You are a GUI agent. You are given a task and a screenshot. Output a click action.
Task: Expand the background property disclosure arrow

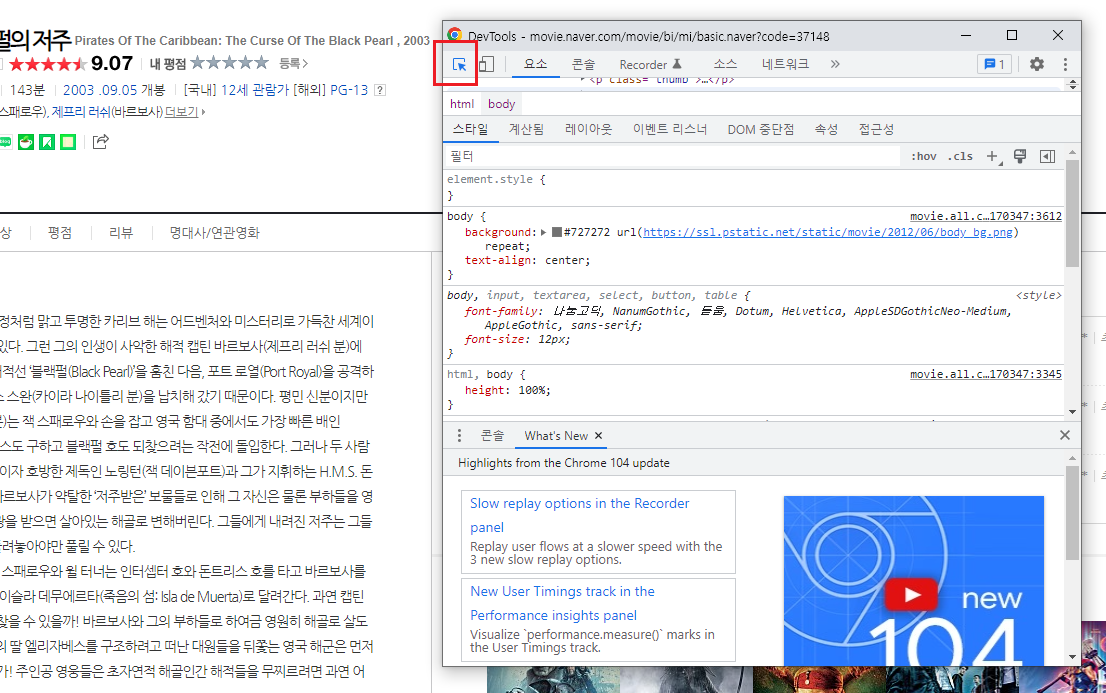543,231
